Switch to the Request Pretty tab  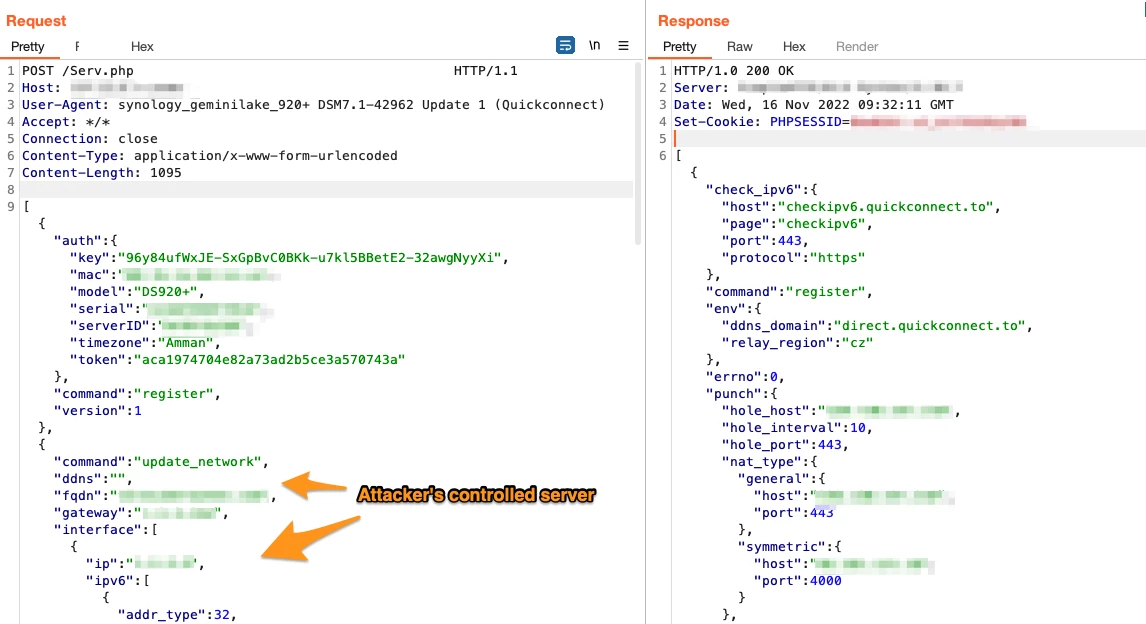tap(28, 46)
